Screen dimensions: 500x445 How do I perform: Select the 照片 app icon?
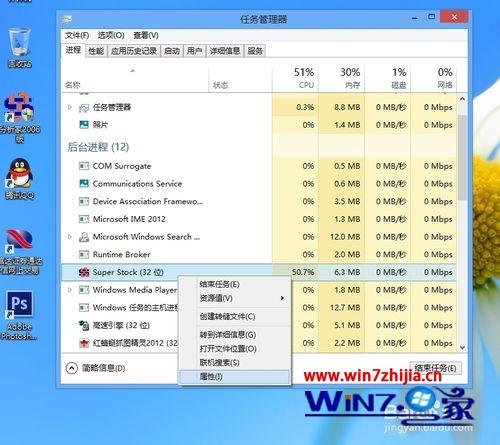tap(84, 125)
